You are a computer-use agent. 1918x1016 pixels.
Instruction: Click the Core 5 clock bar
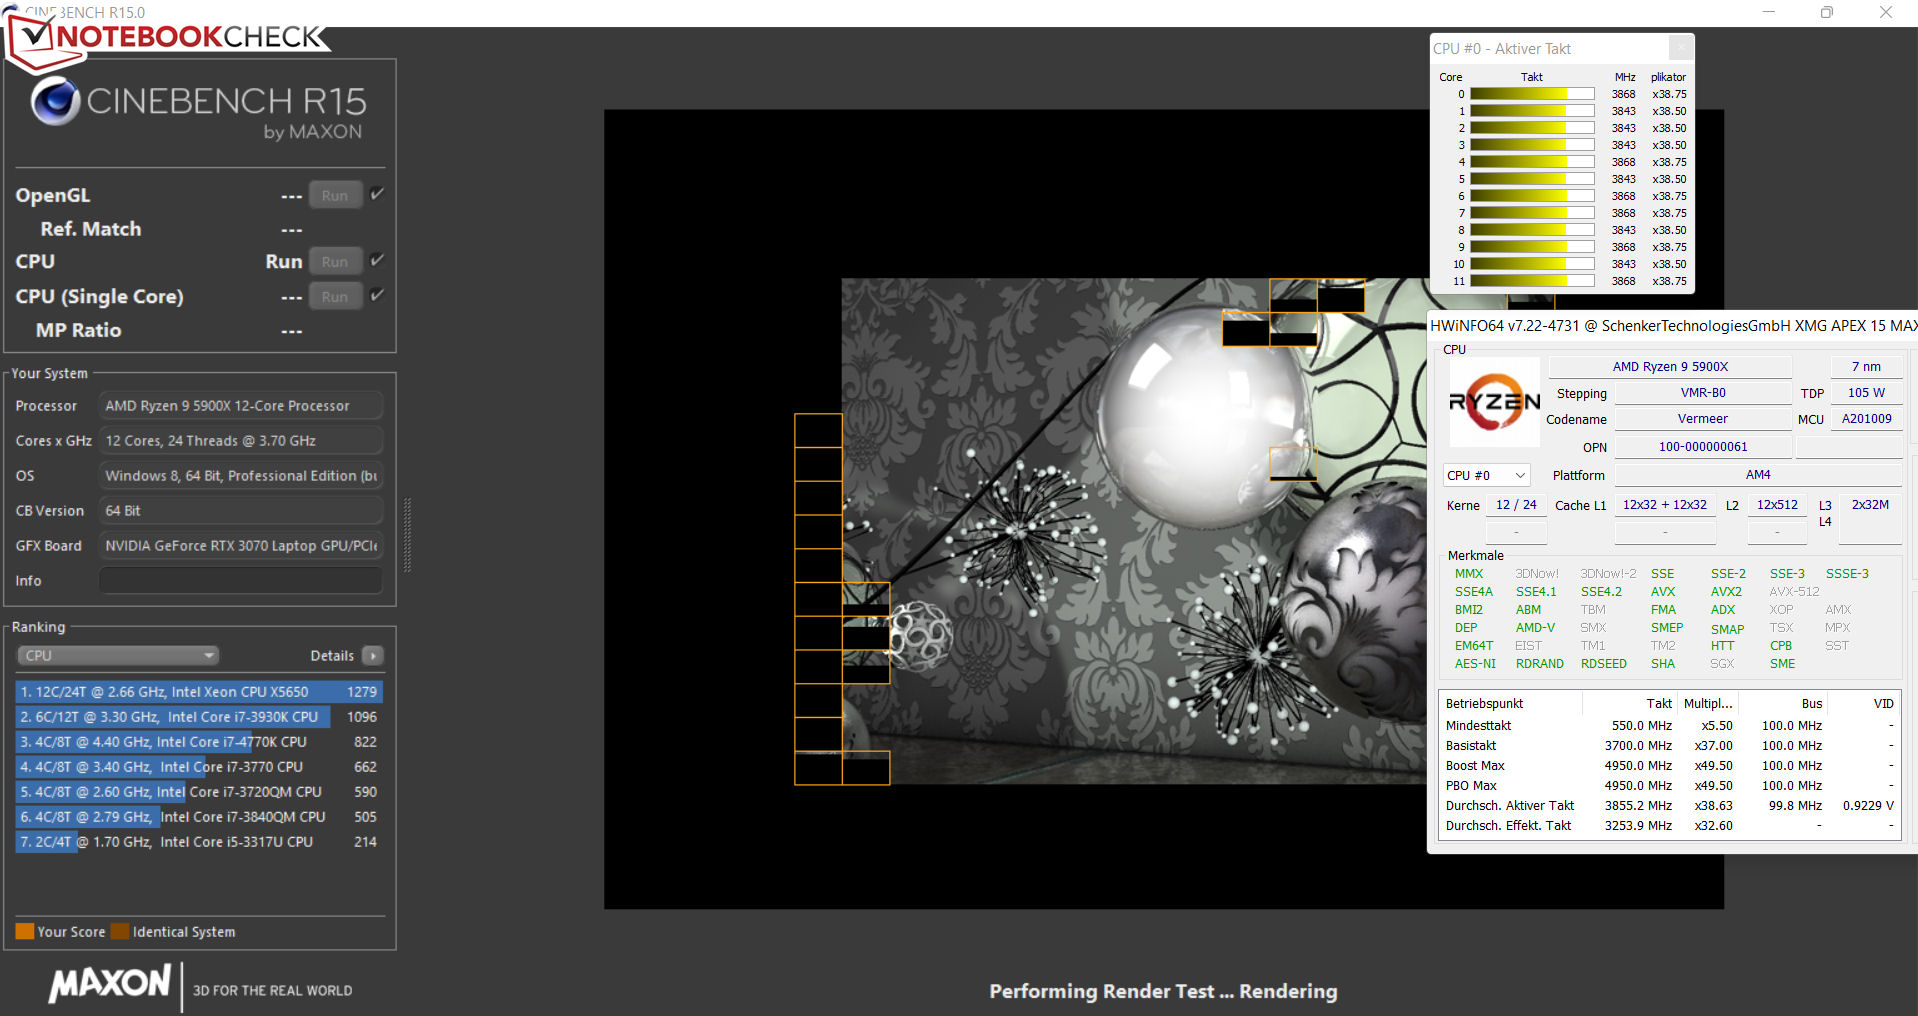(1532, 179)
